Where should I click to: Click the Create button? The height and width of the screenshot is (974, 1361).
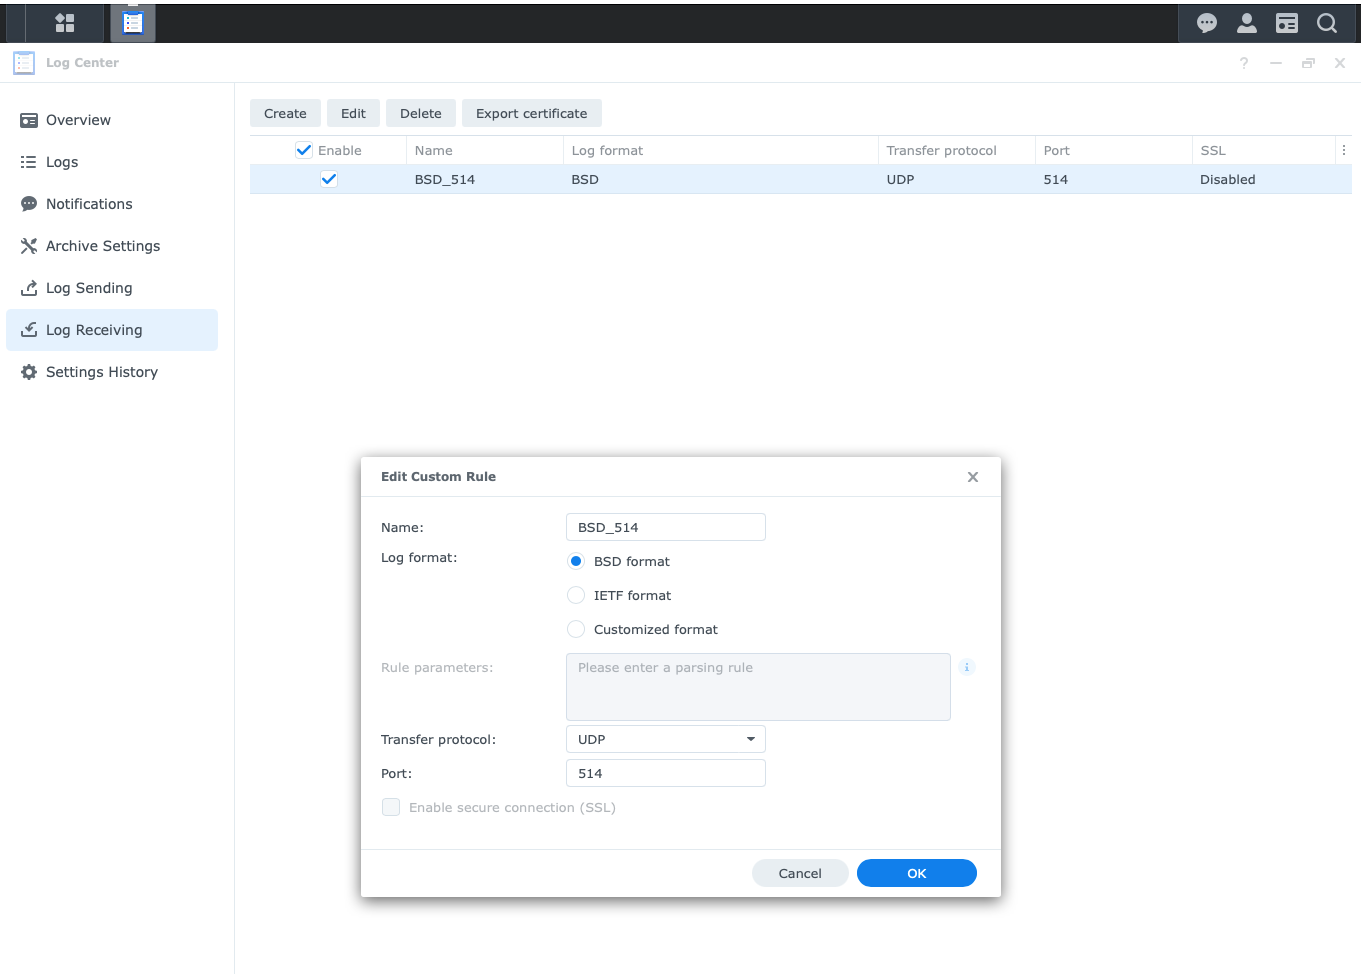285,113
